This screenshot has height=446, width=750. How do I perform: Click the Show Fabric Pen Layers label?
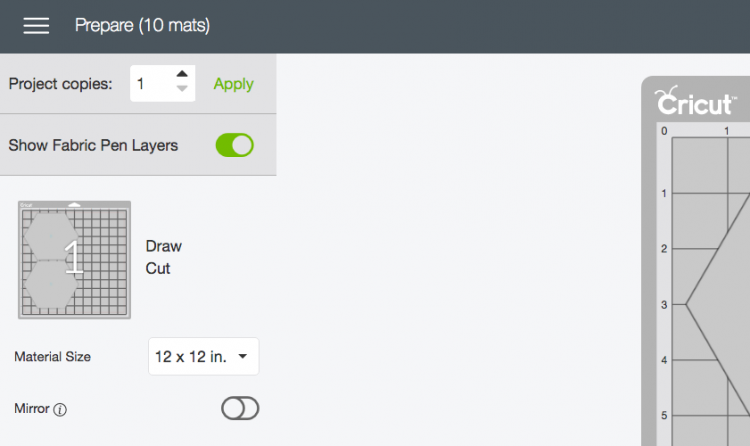pyautogui.click(x=93, y=145)
